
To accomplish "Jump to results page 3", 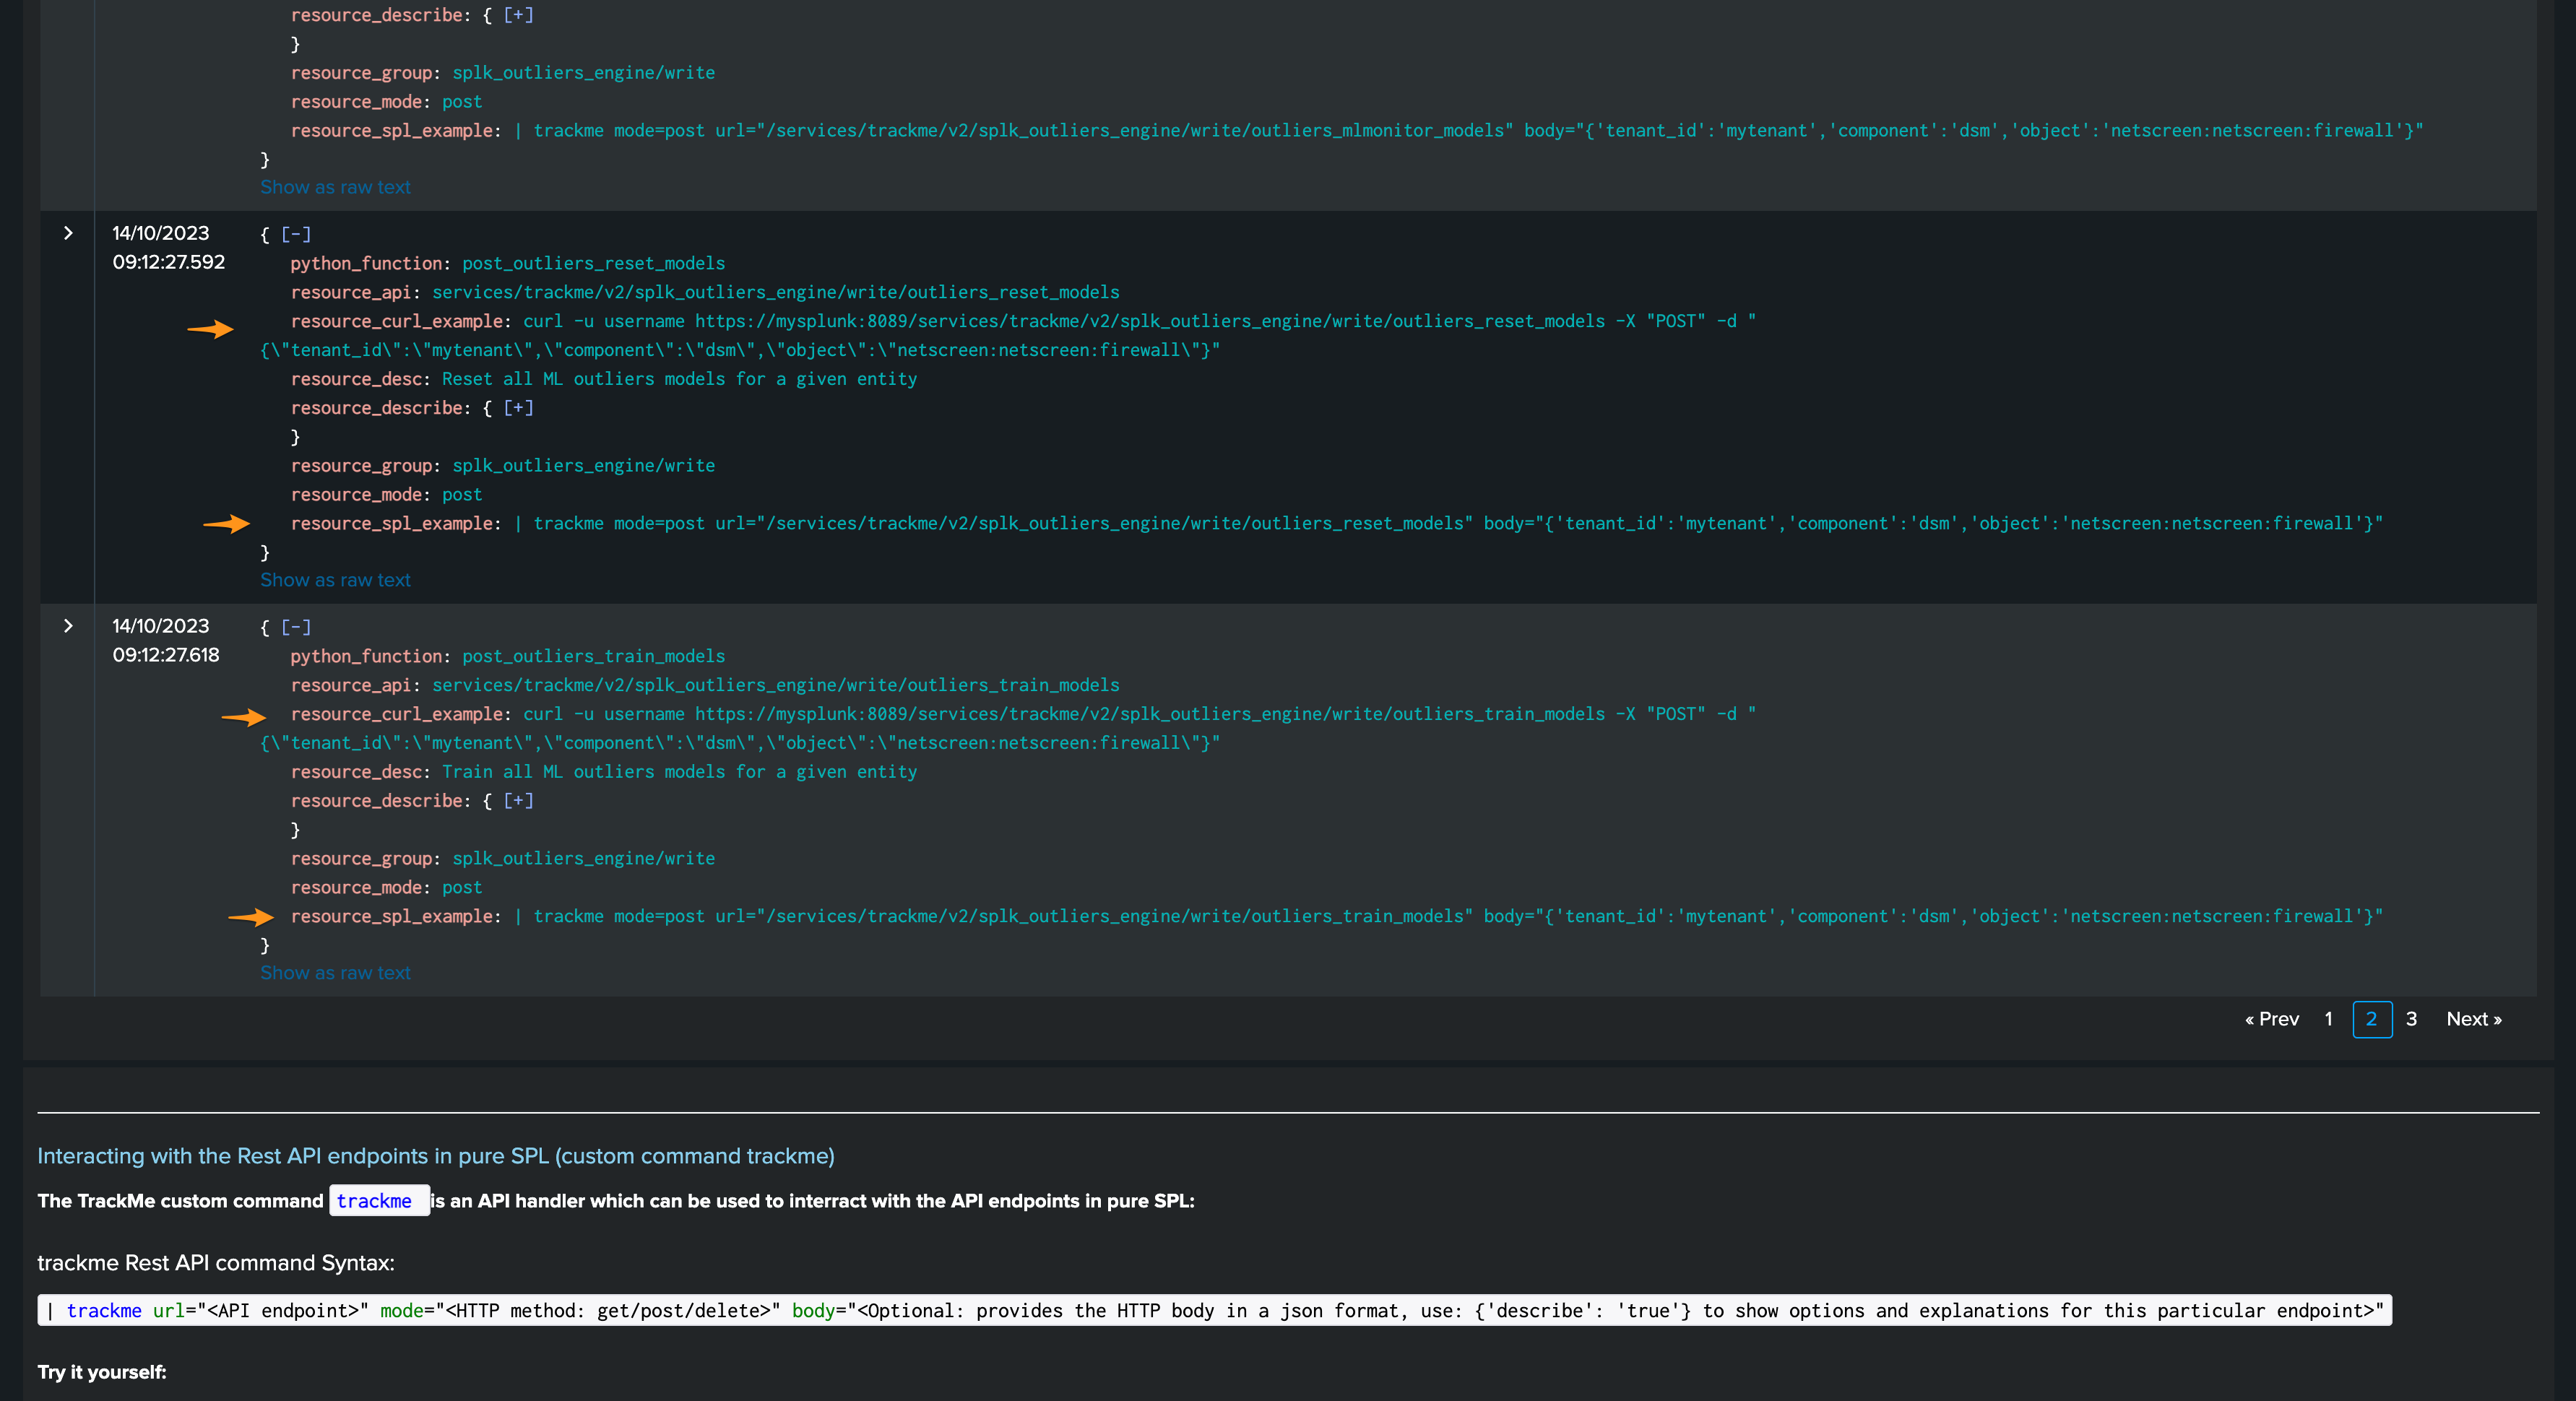I will [x=2411, y=1019].
